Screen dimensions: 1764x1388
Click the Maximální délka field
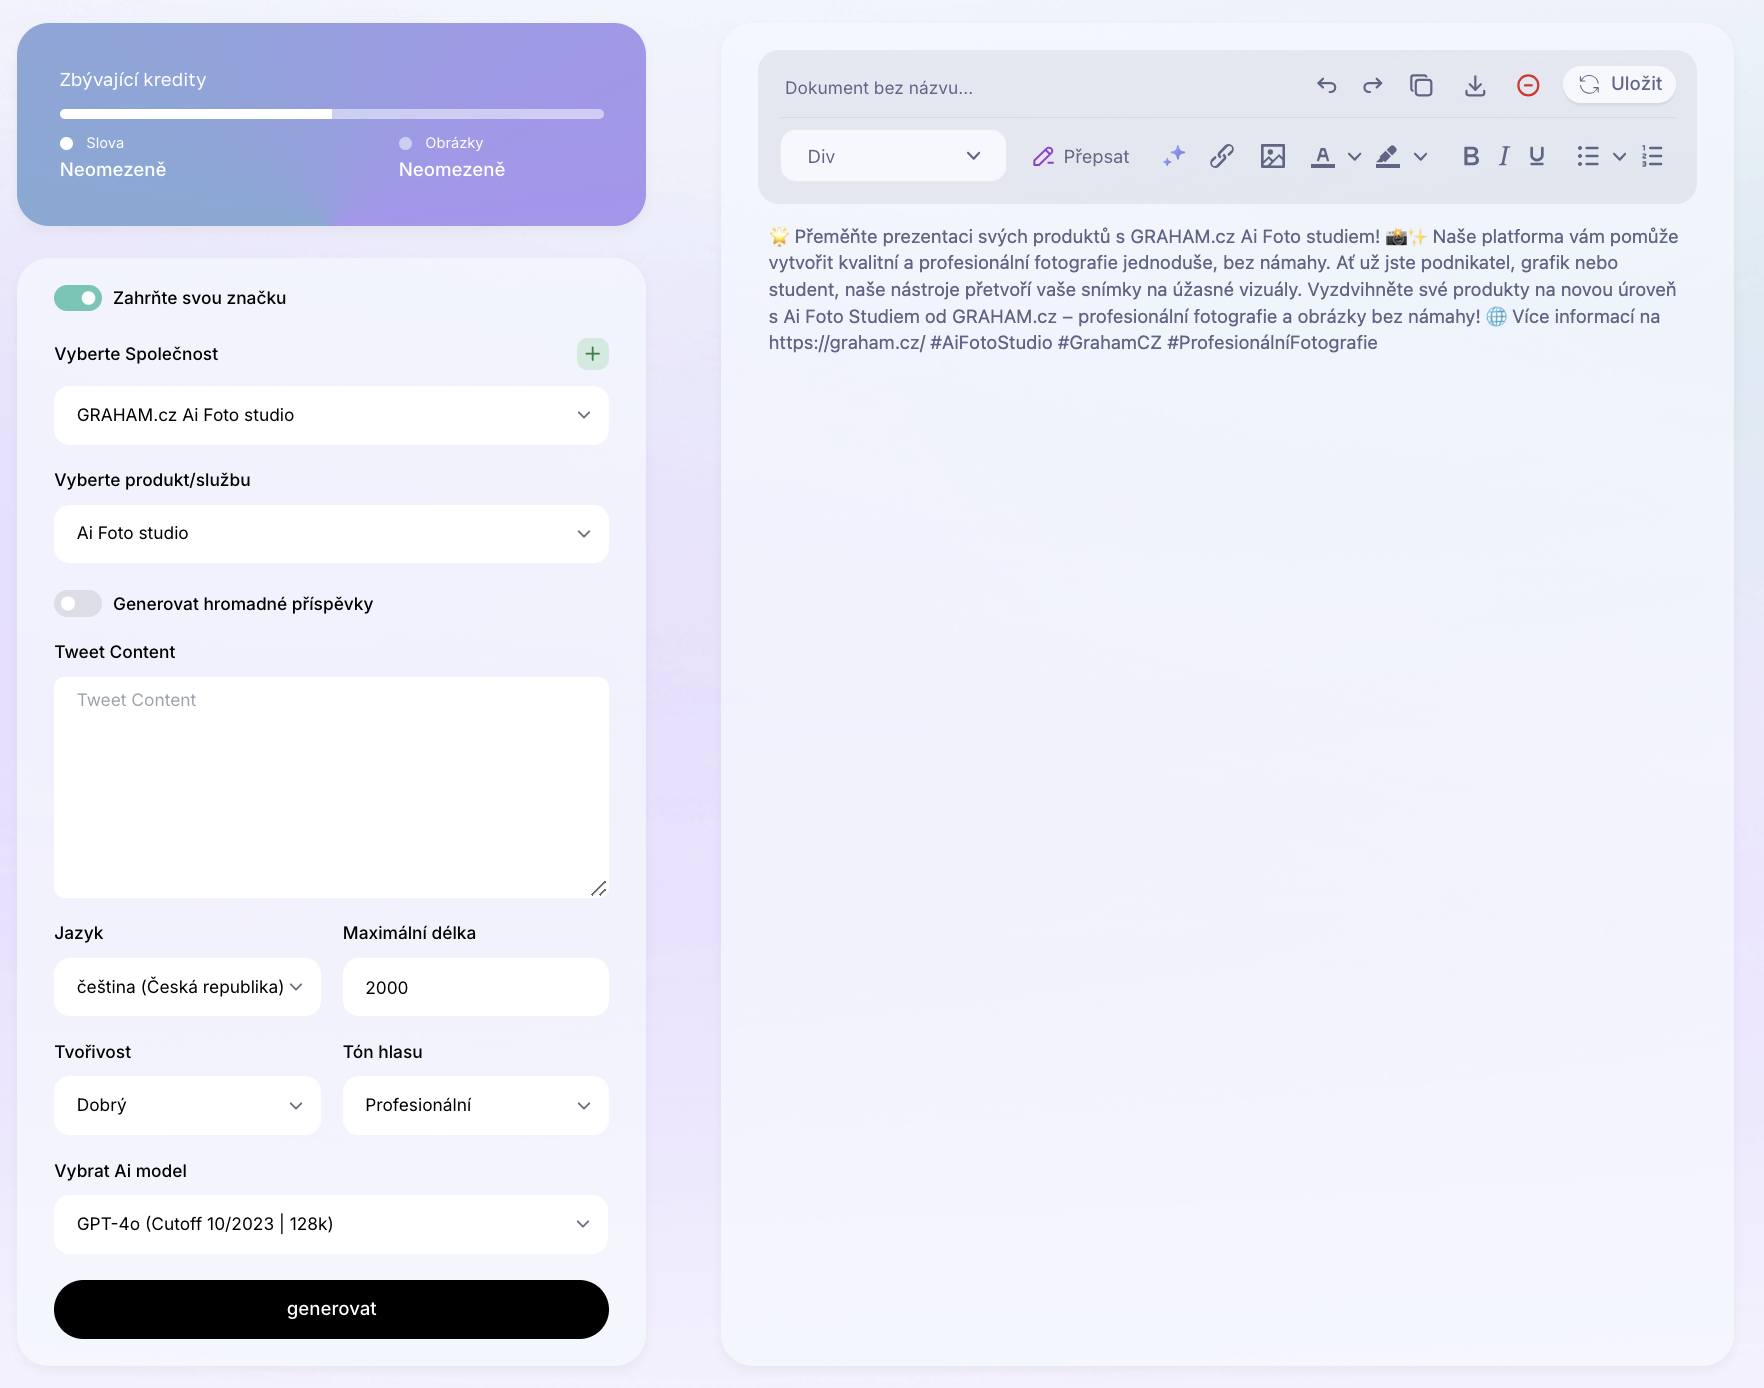pos(476,987)
